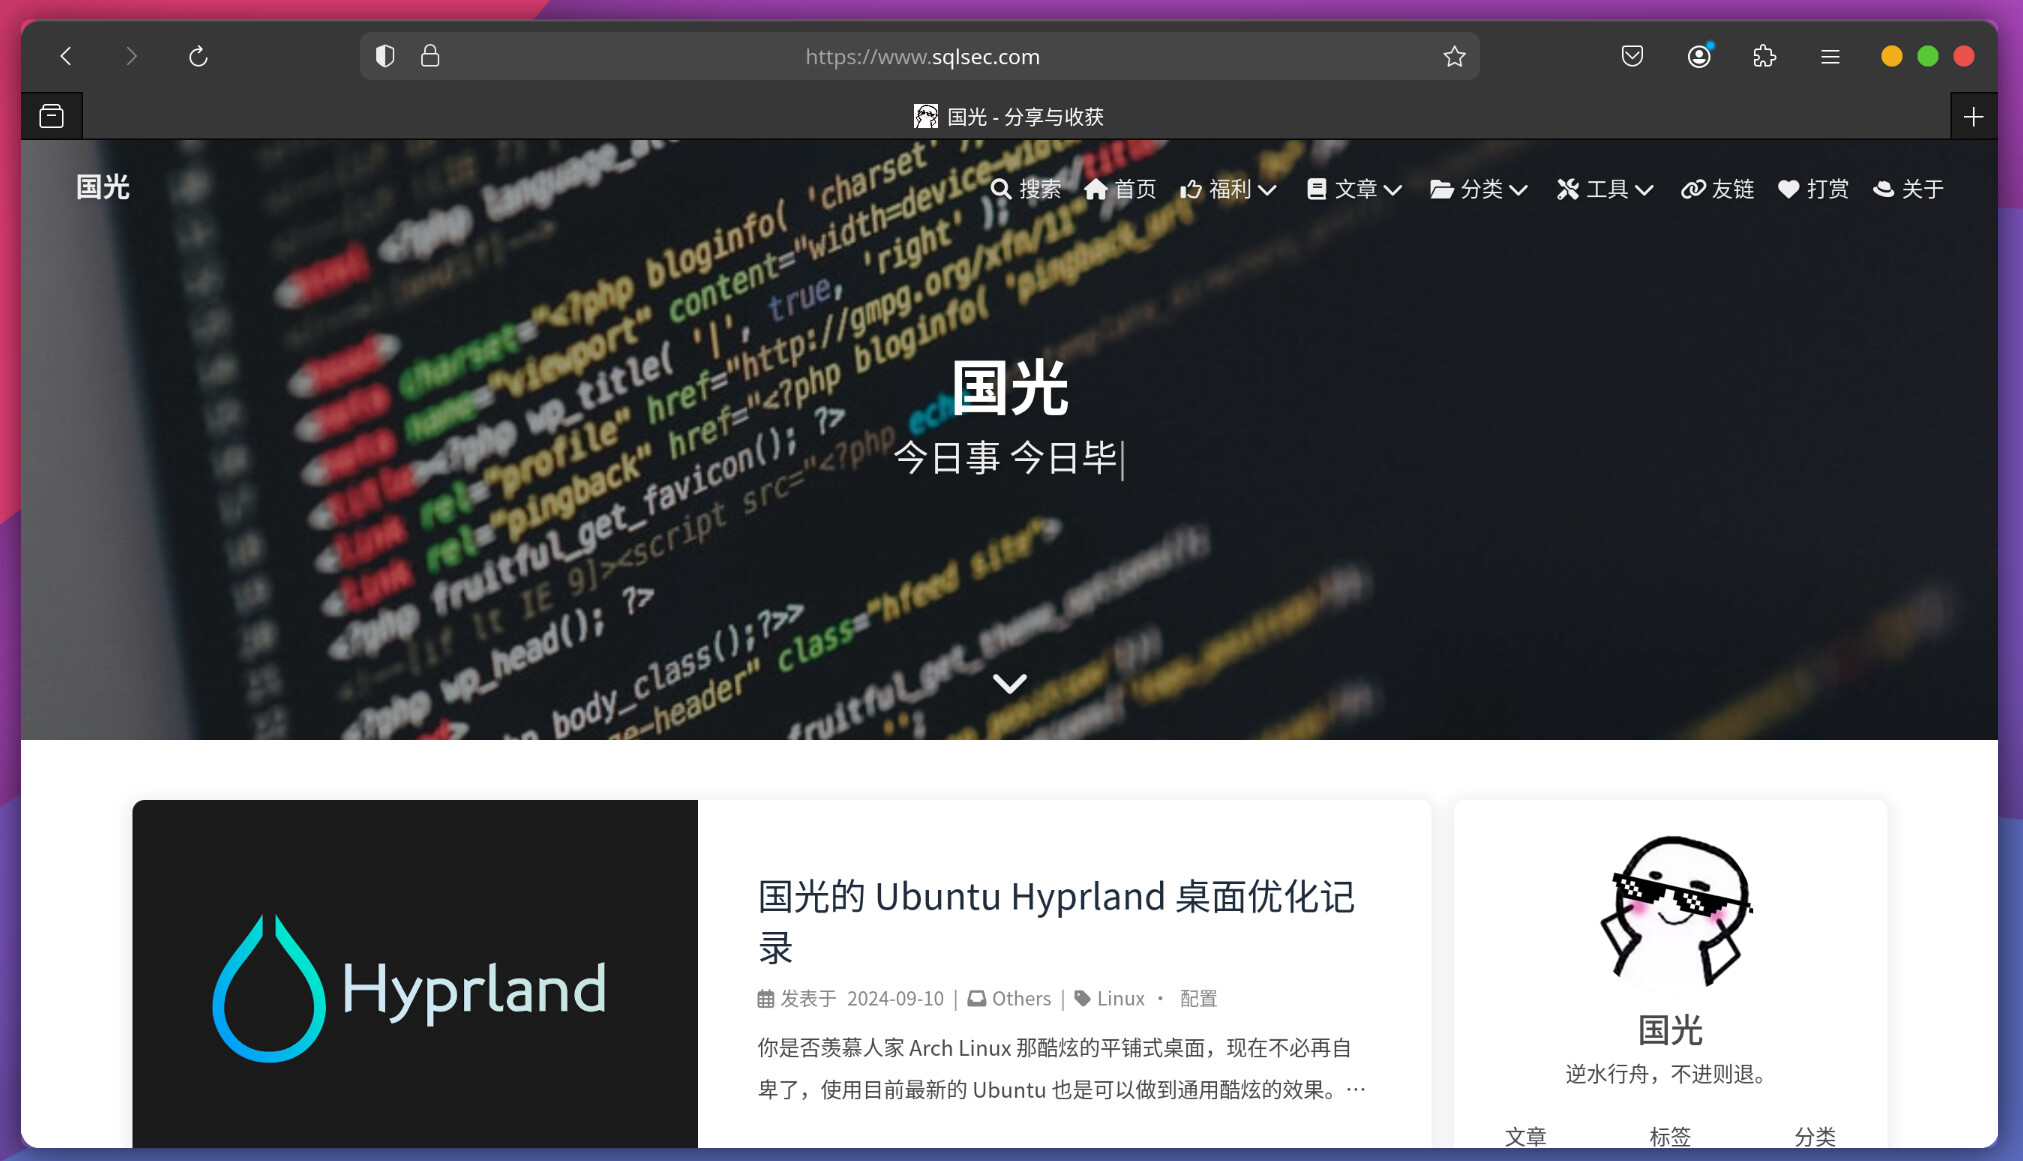Click the browser forward arrow
This screenshot has width=2023, height=1161.
coord(131,57)
